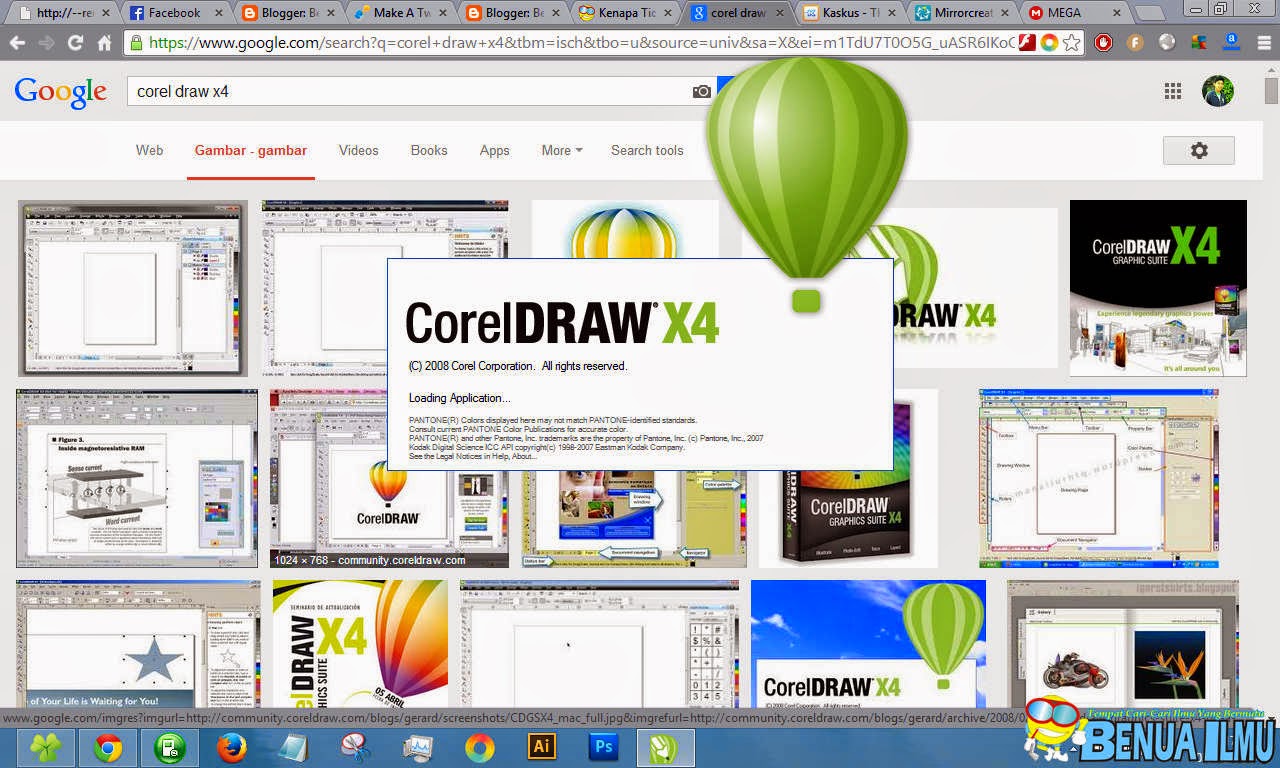Open the magnetoresistive RAM figure thumbnail

[137, 479]
